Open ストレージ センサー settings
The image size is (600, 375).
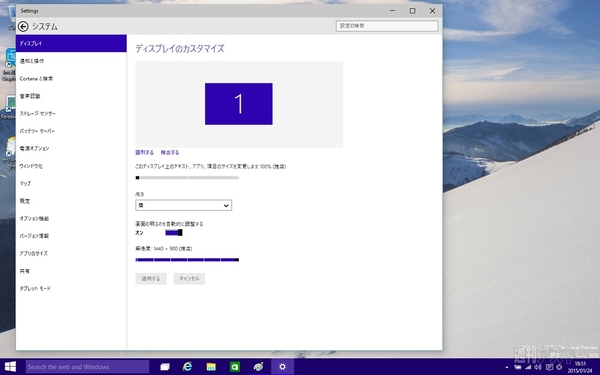click(x=71, y=114)
